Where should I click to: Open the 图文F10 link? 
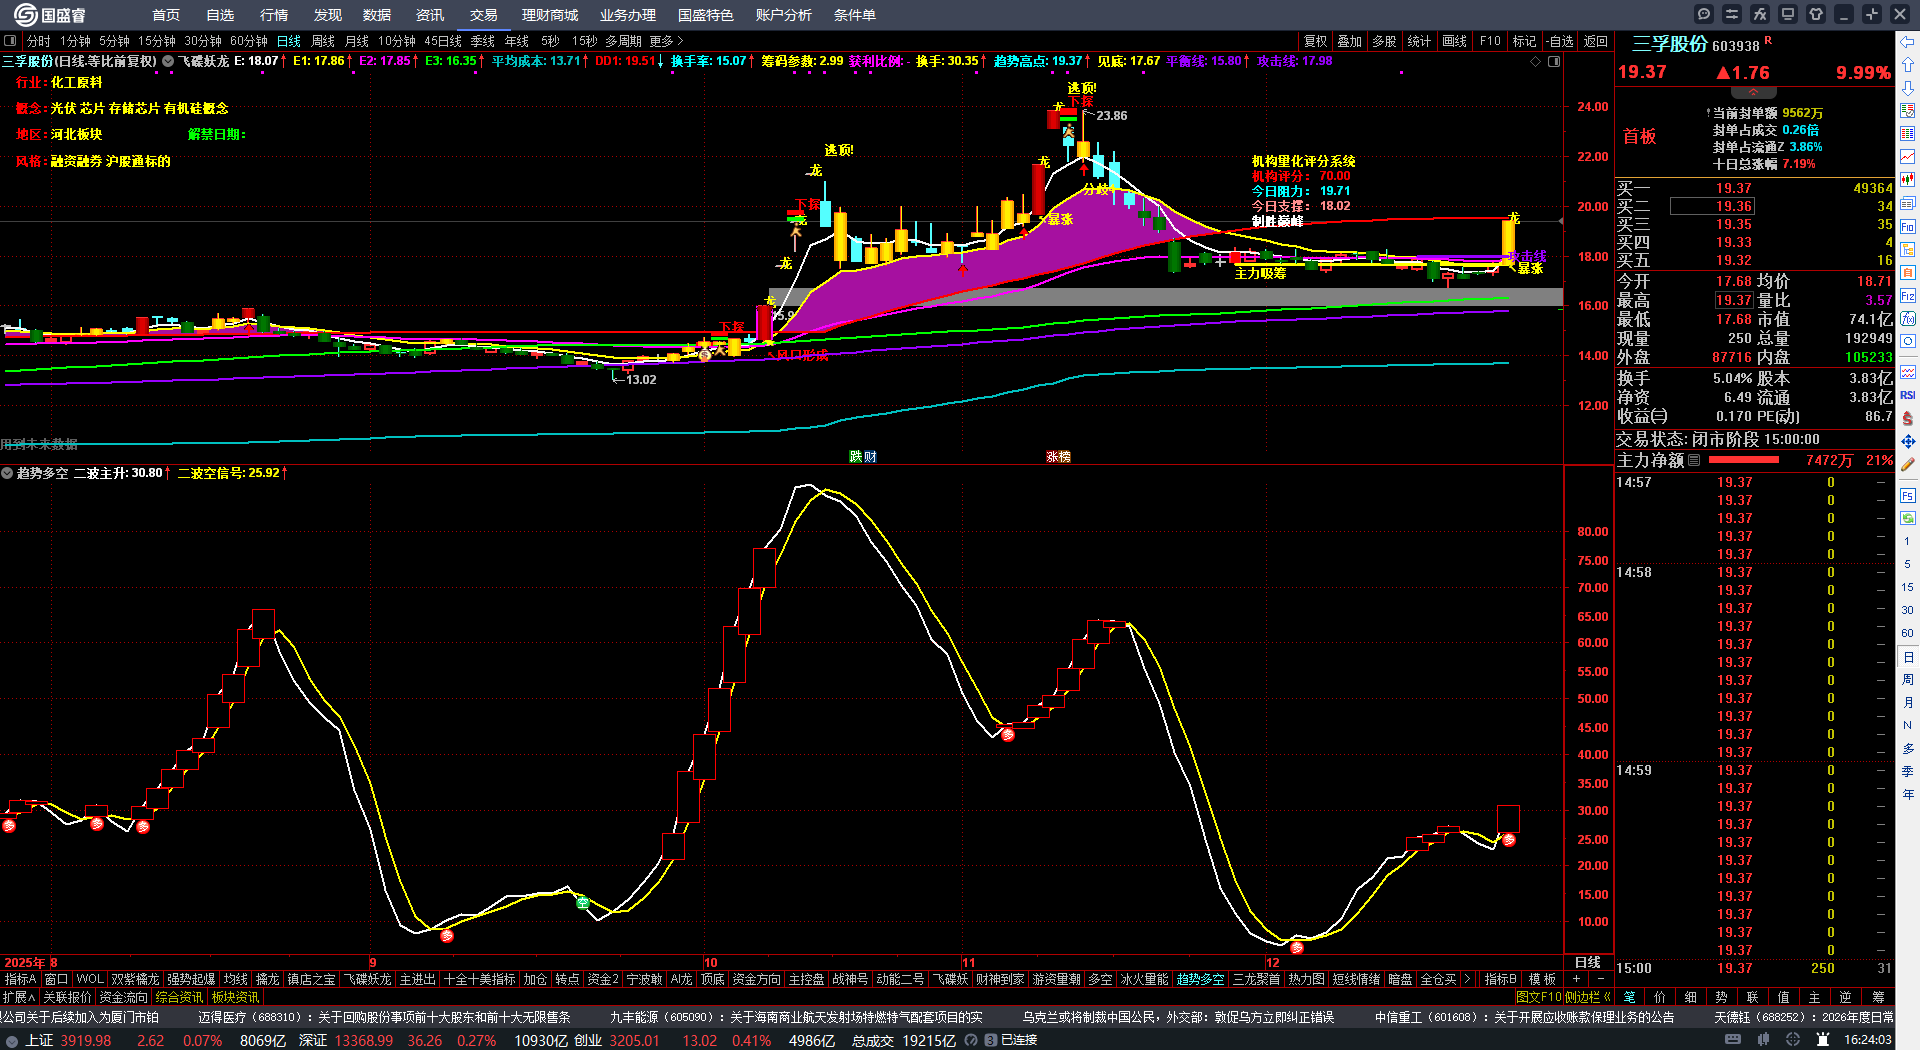click(x=1538, y=996)
